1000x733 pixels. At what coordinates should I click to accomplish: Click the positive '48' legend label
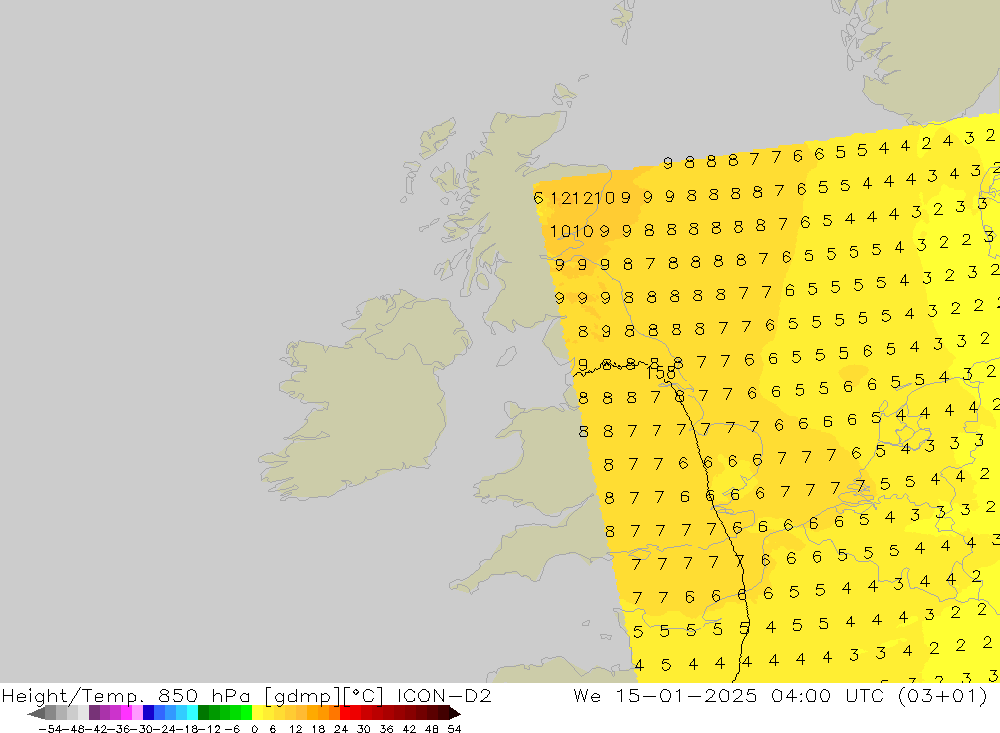tap(432, 729)
